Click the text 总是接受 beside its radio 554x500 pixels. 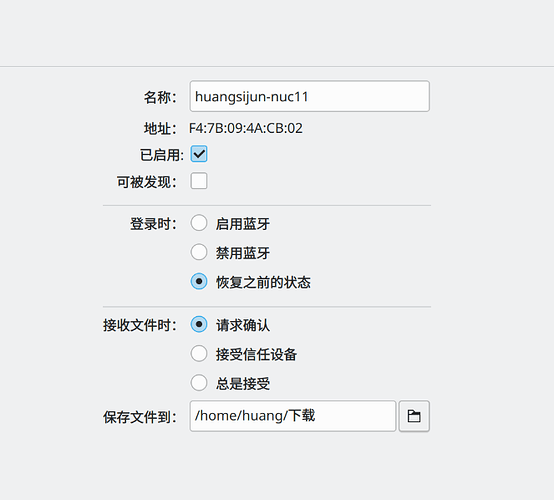243,384
